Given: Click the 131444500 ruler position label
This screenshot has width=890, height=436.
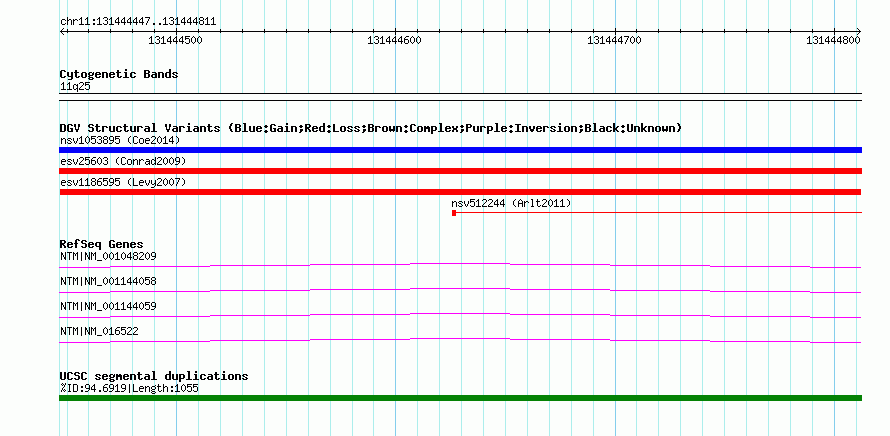Looking at the screenshot, I should pos(175,40).
